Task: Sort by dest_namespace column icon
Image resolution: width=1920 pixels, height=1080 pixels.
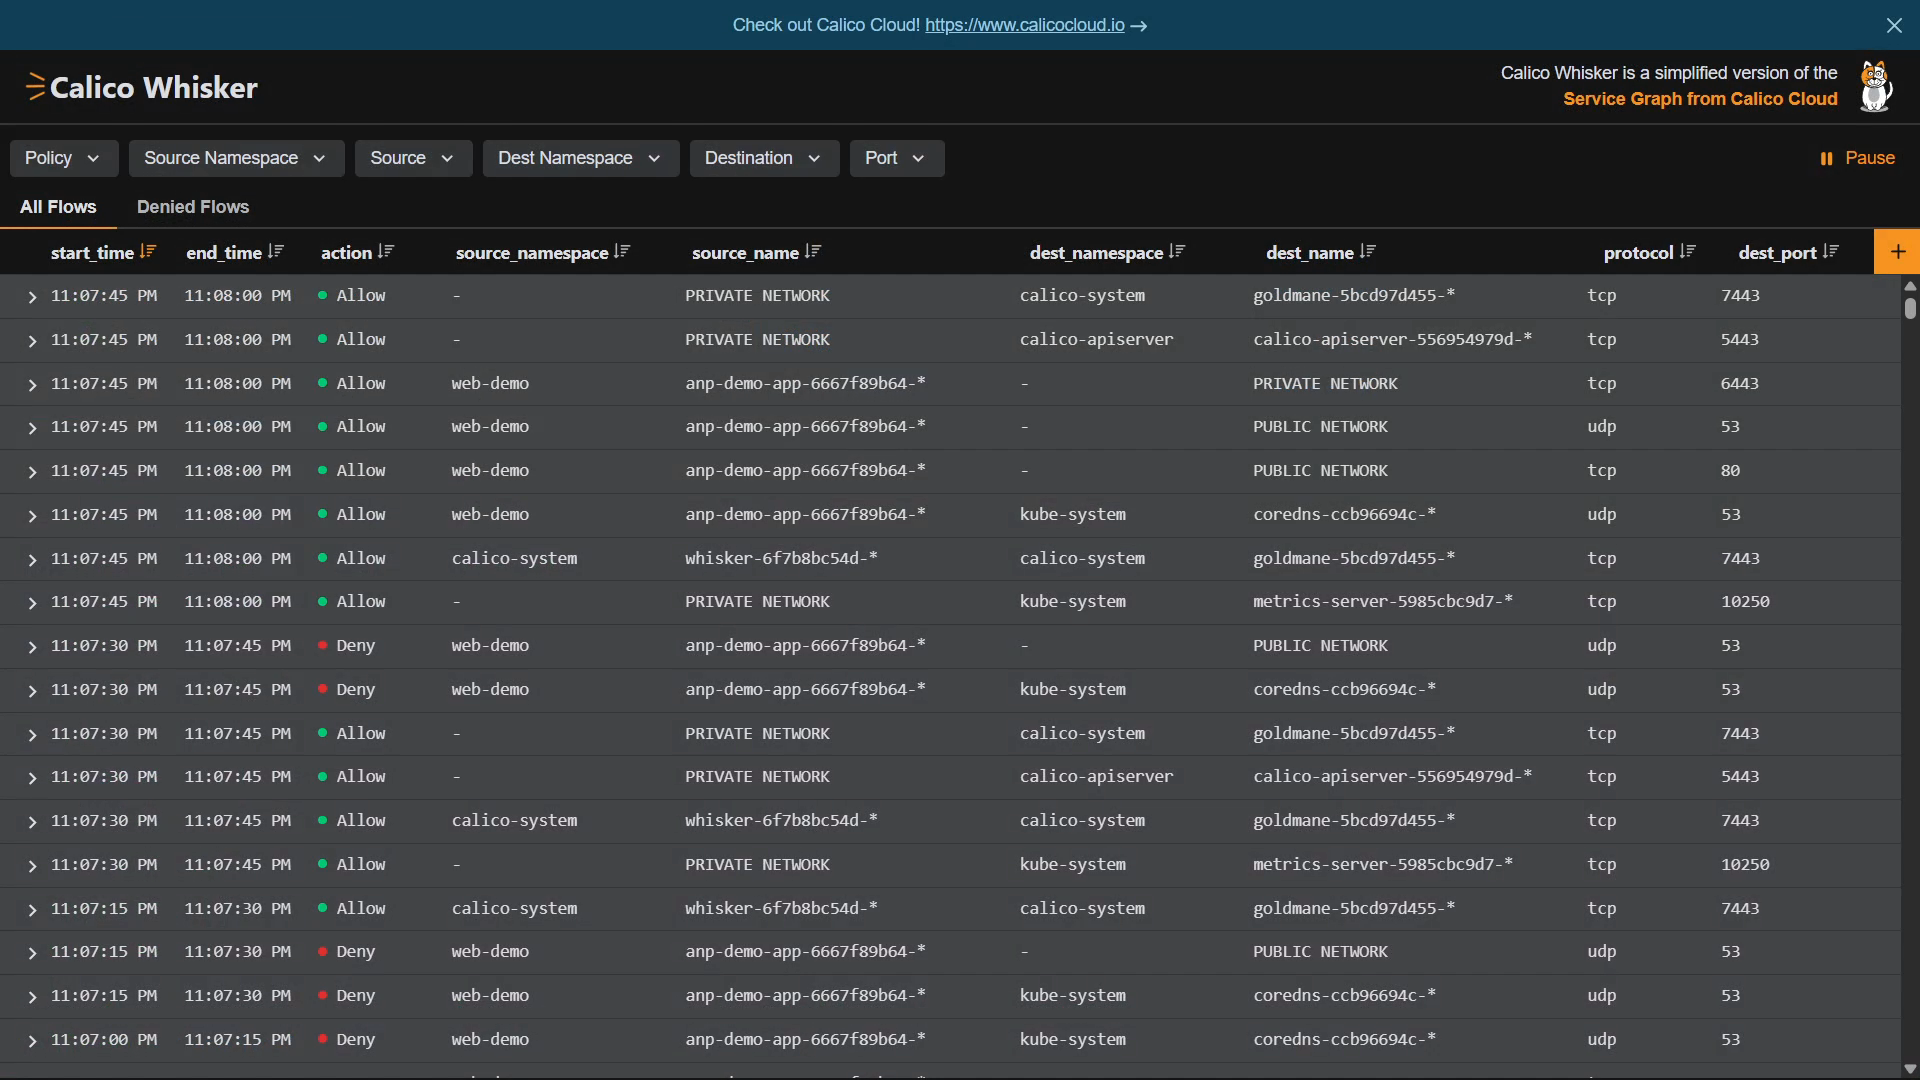Action: coord(1177,252)
